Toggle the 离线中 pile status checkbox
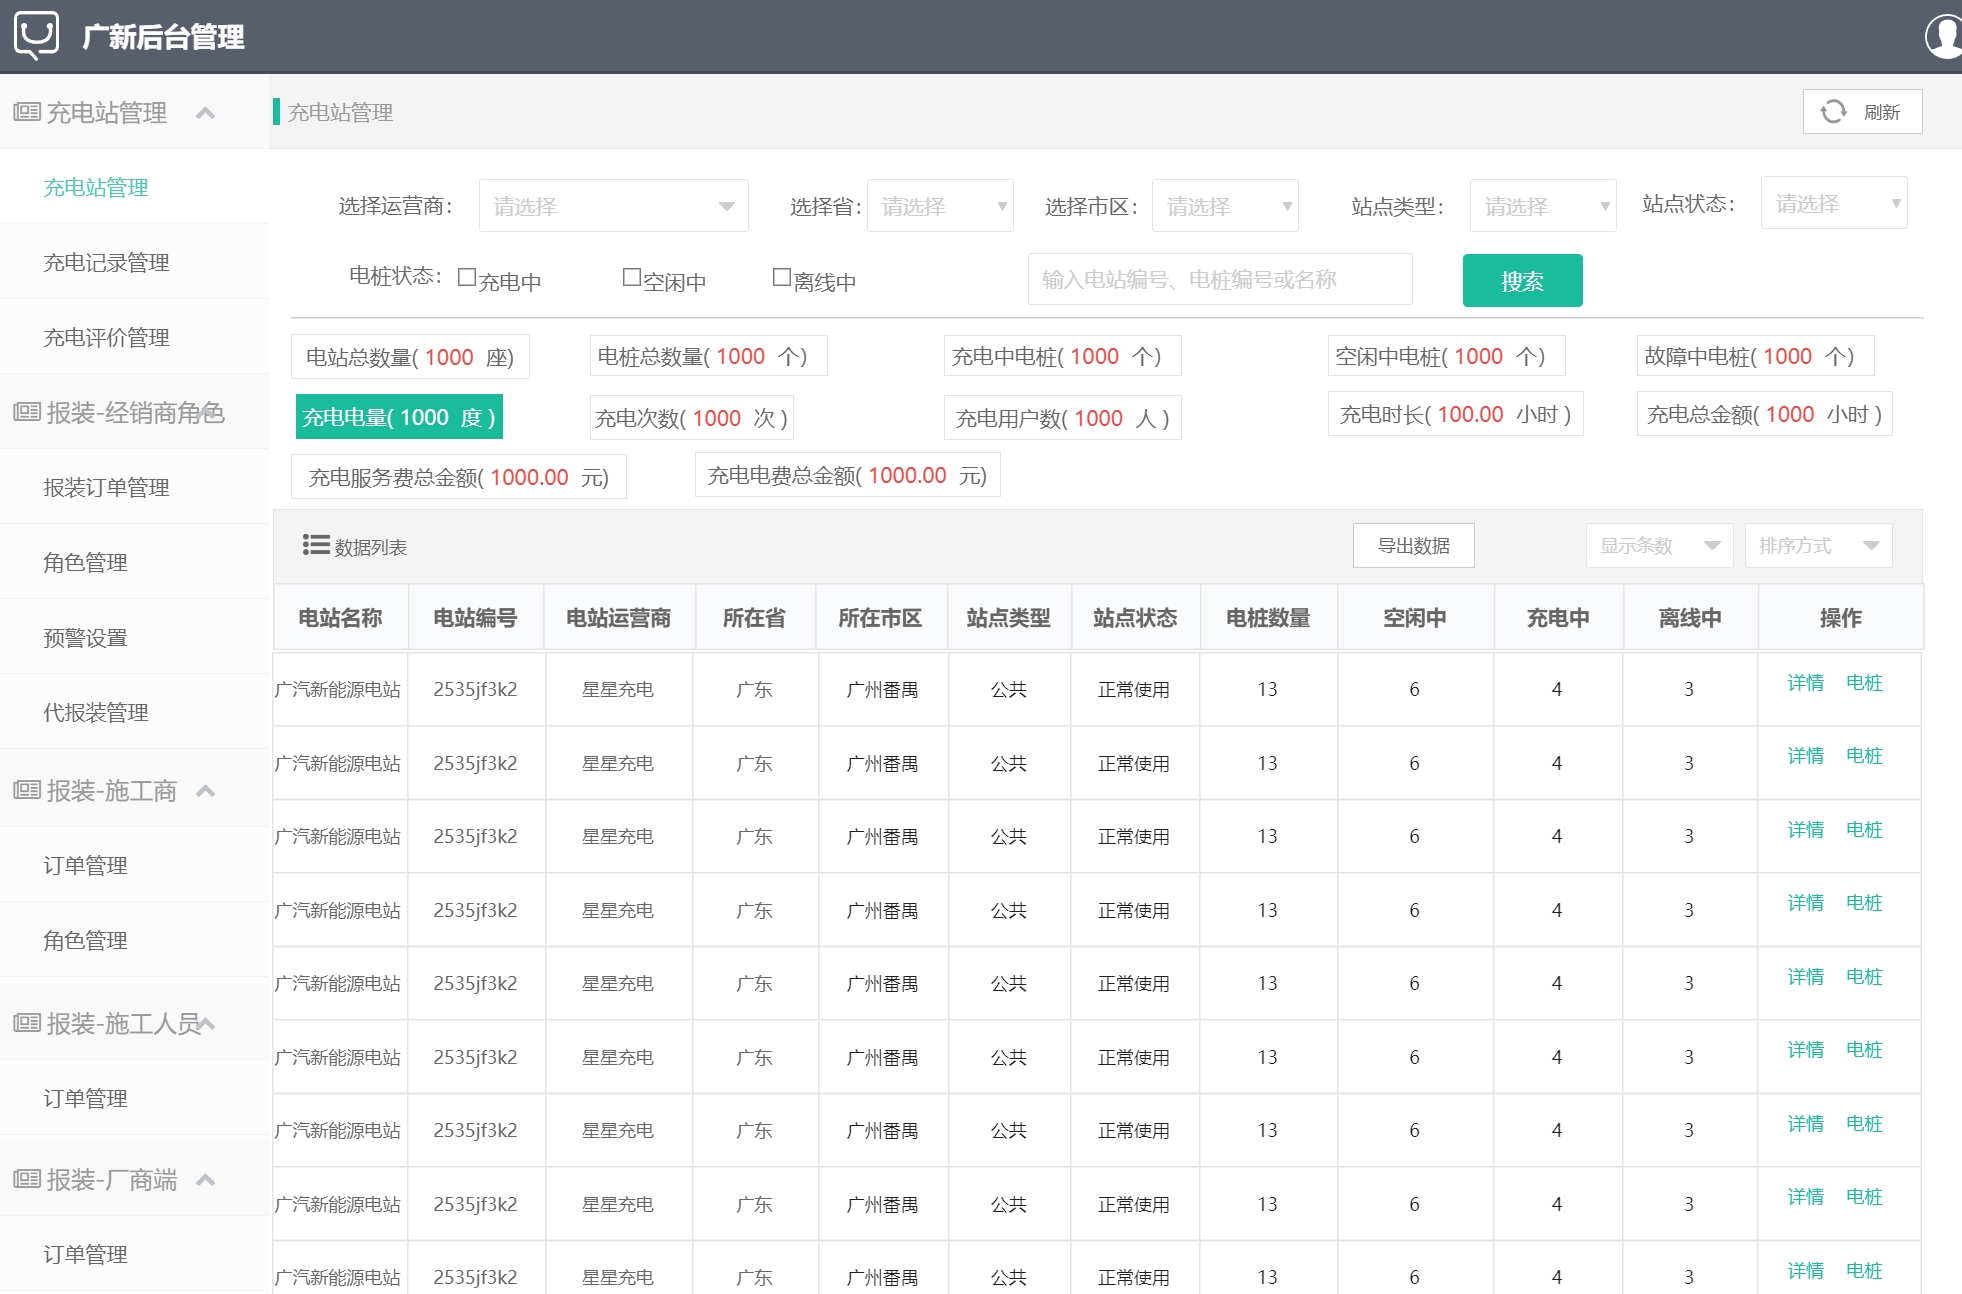1962x1294 pixels. (x=782, y=277)
